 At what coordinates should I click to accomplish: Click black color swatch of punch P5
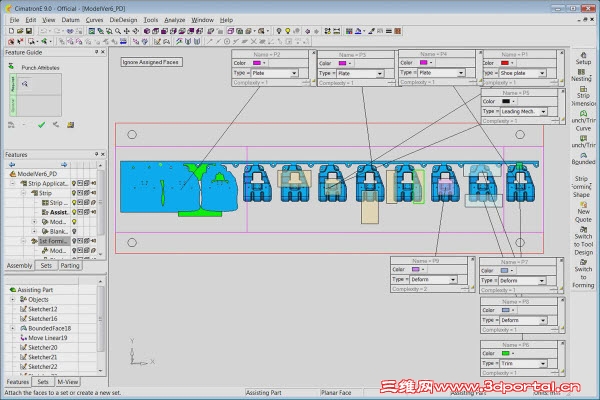coord(506,101)
